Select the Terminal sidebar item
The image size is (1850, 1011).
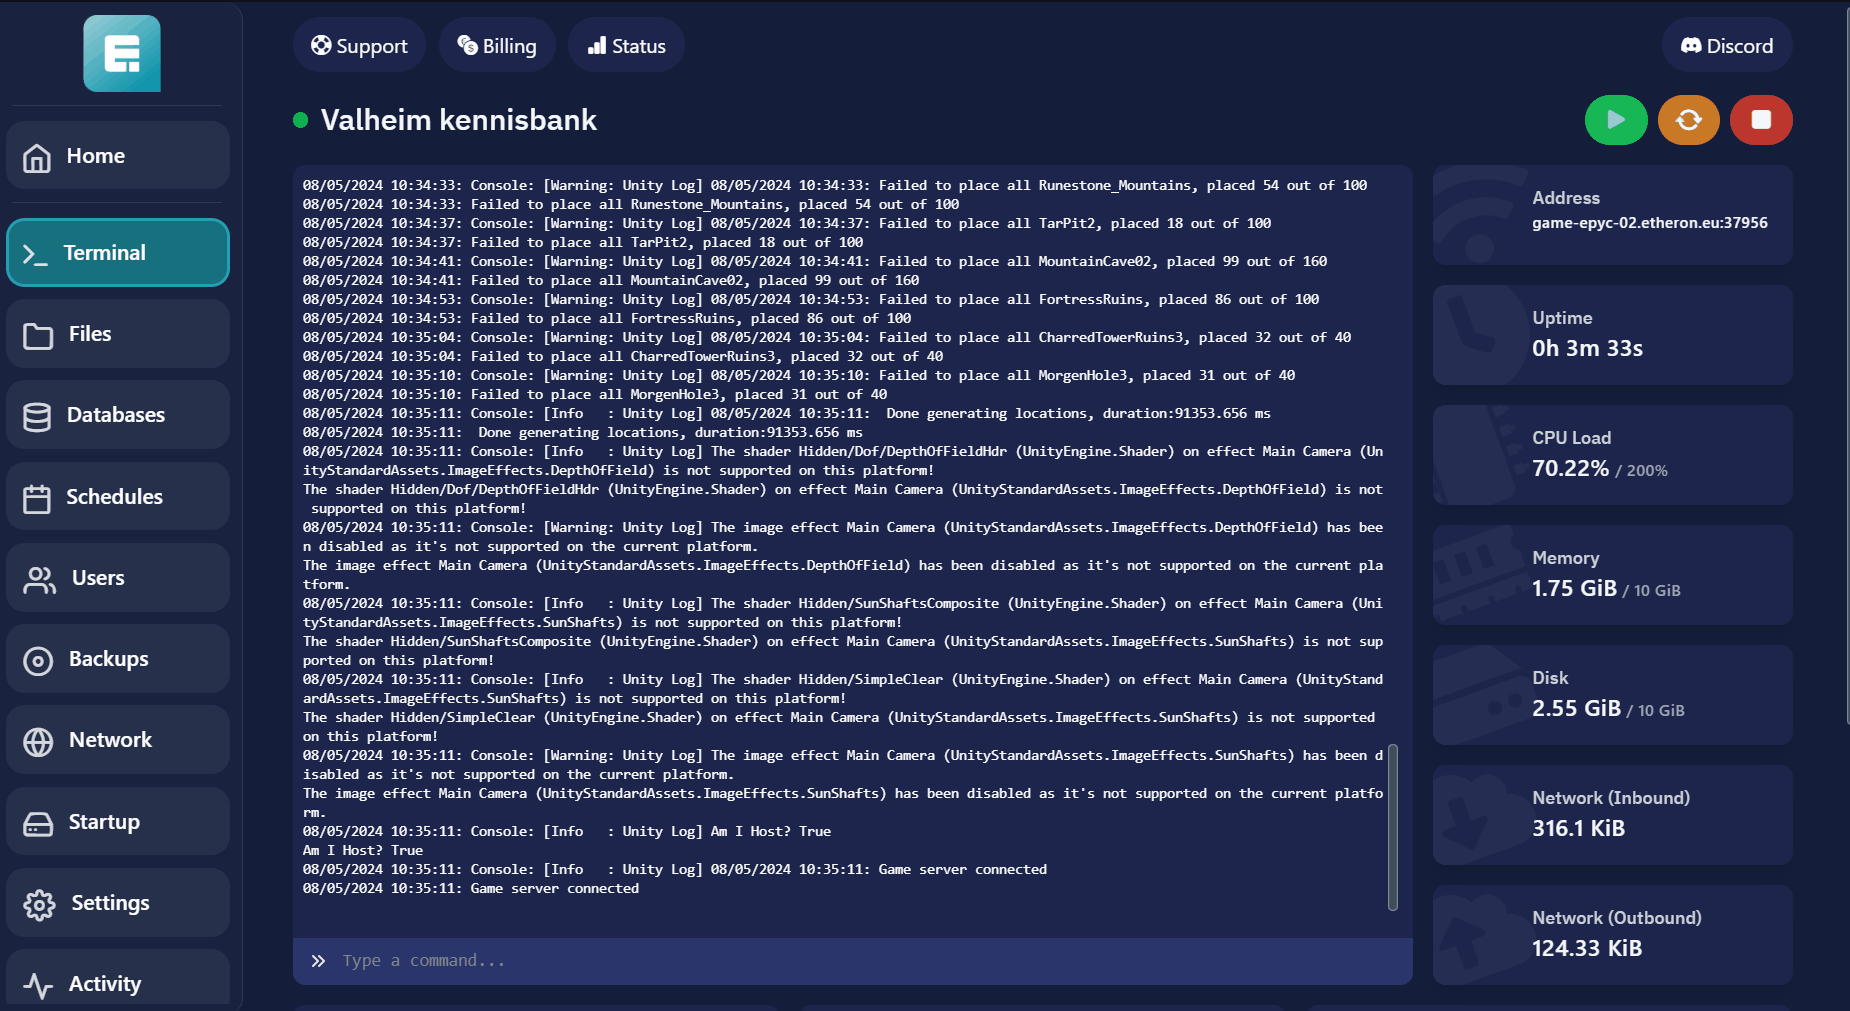[x=118, y=253]
